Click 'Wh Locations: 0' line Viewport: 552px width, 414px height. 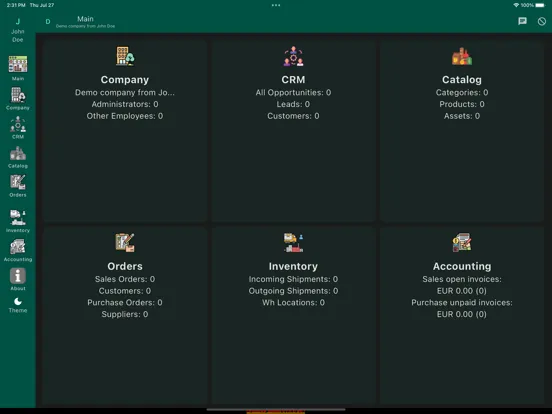pos(293,303)
